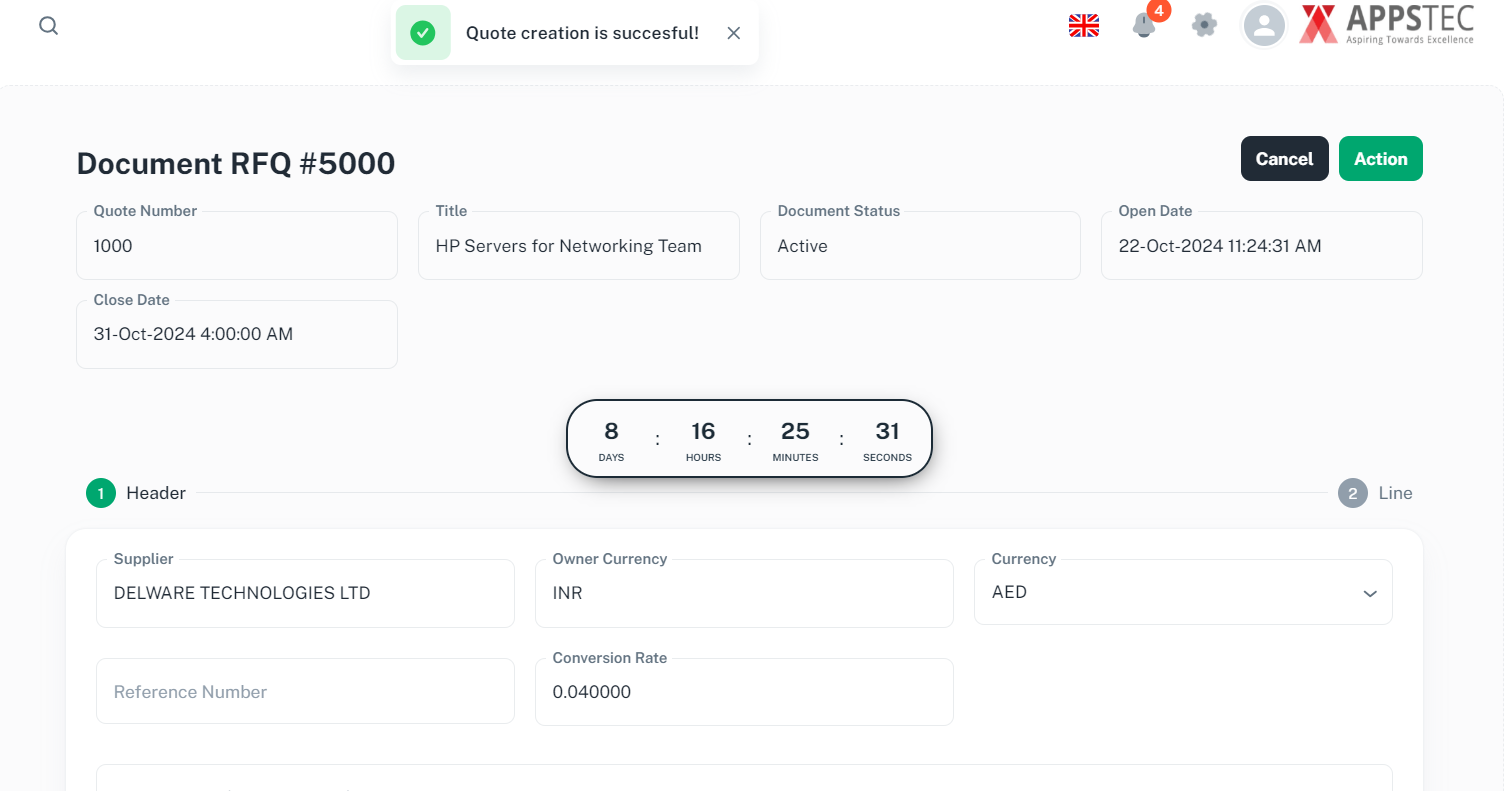
Task: Click the green success checkmark icon
Action: point(423,33)
